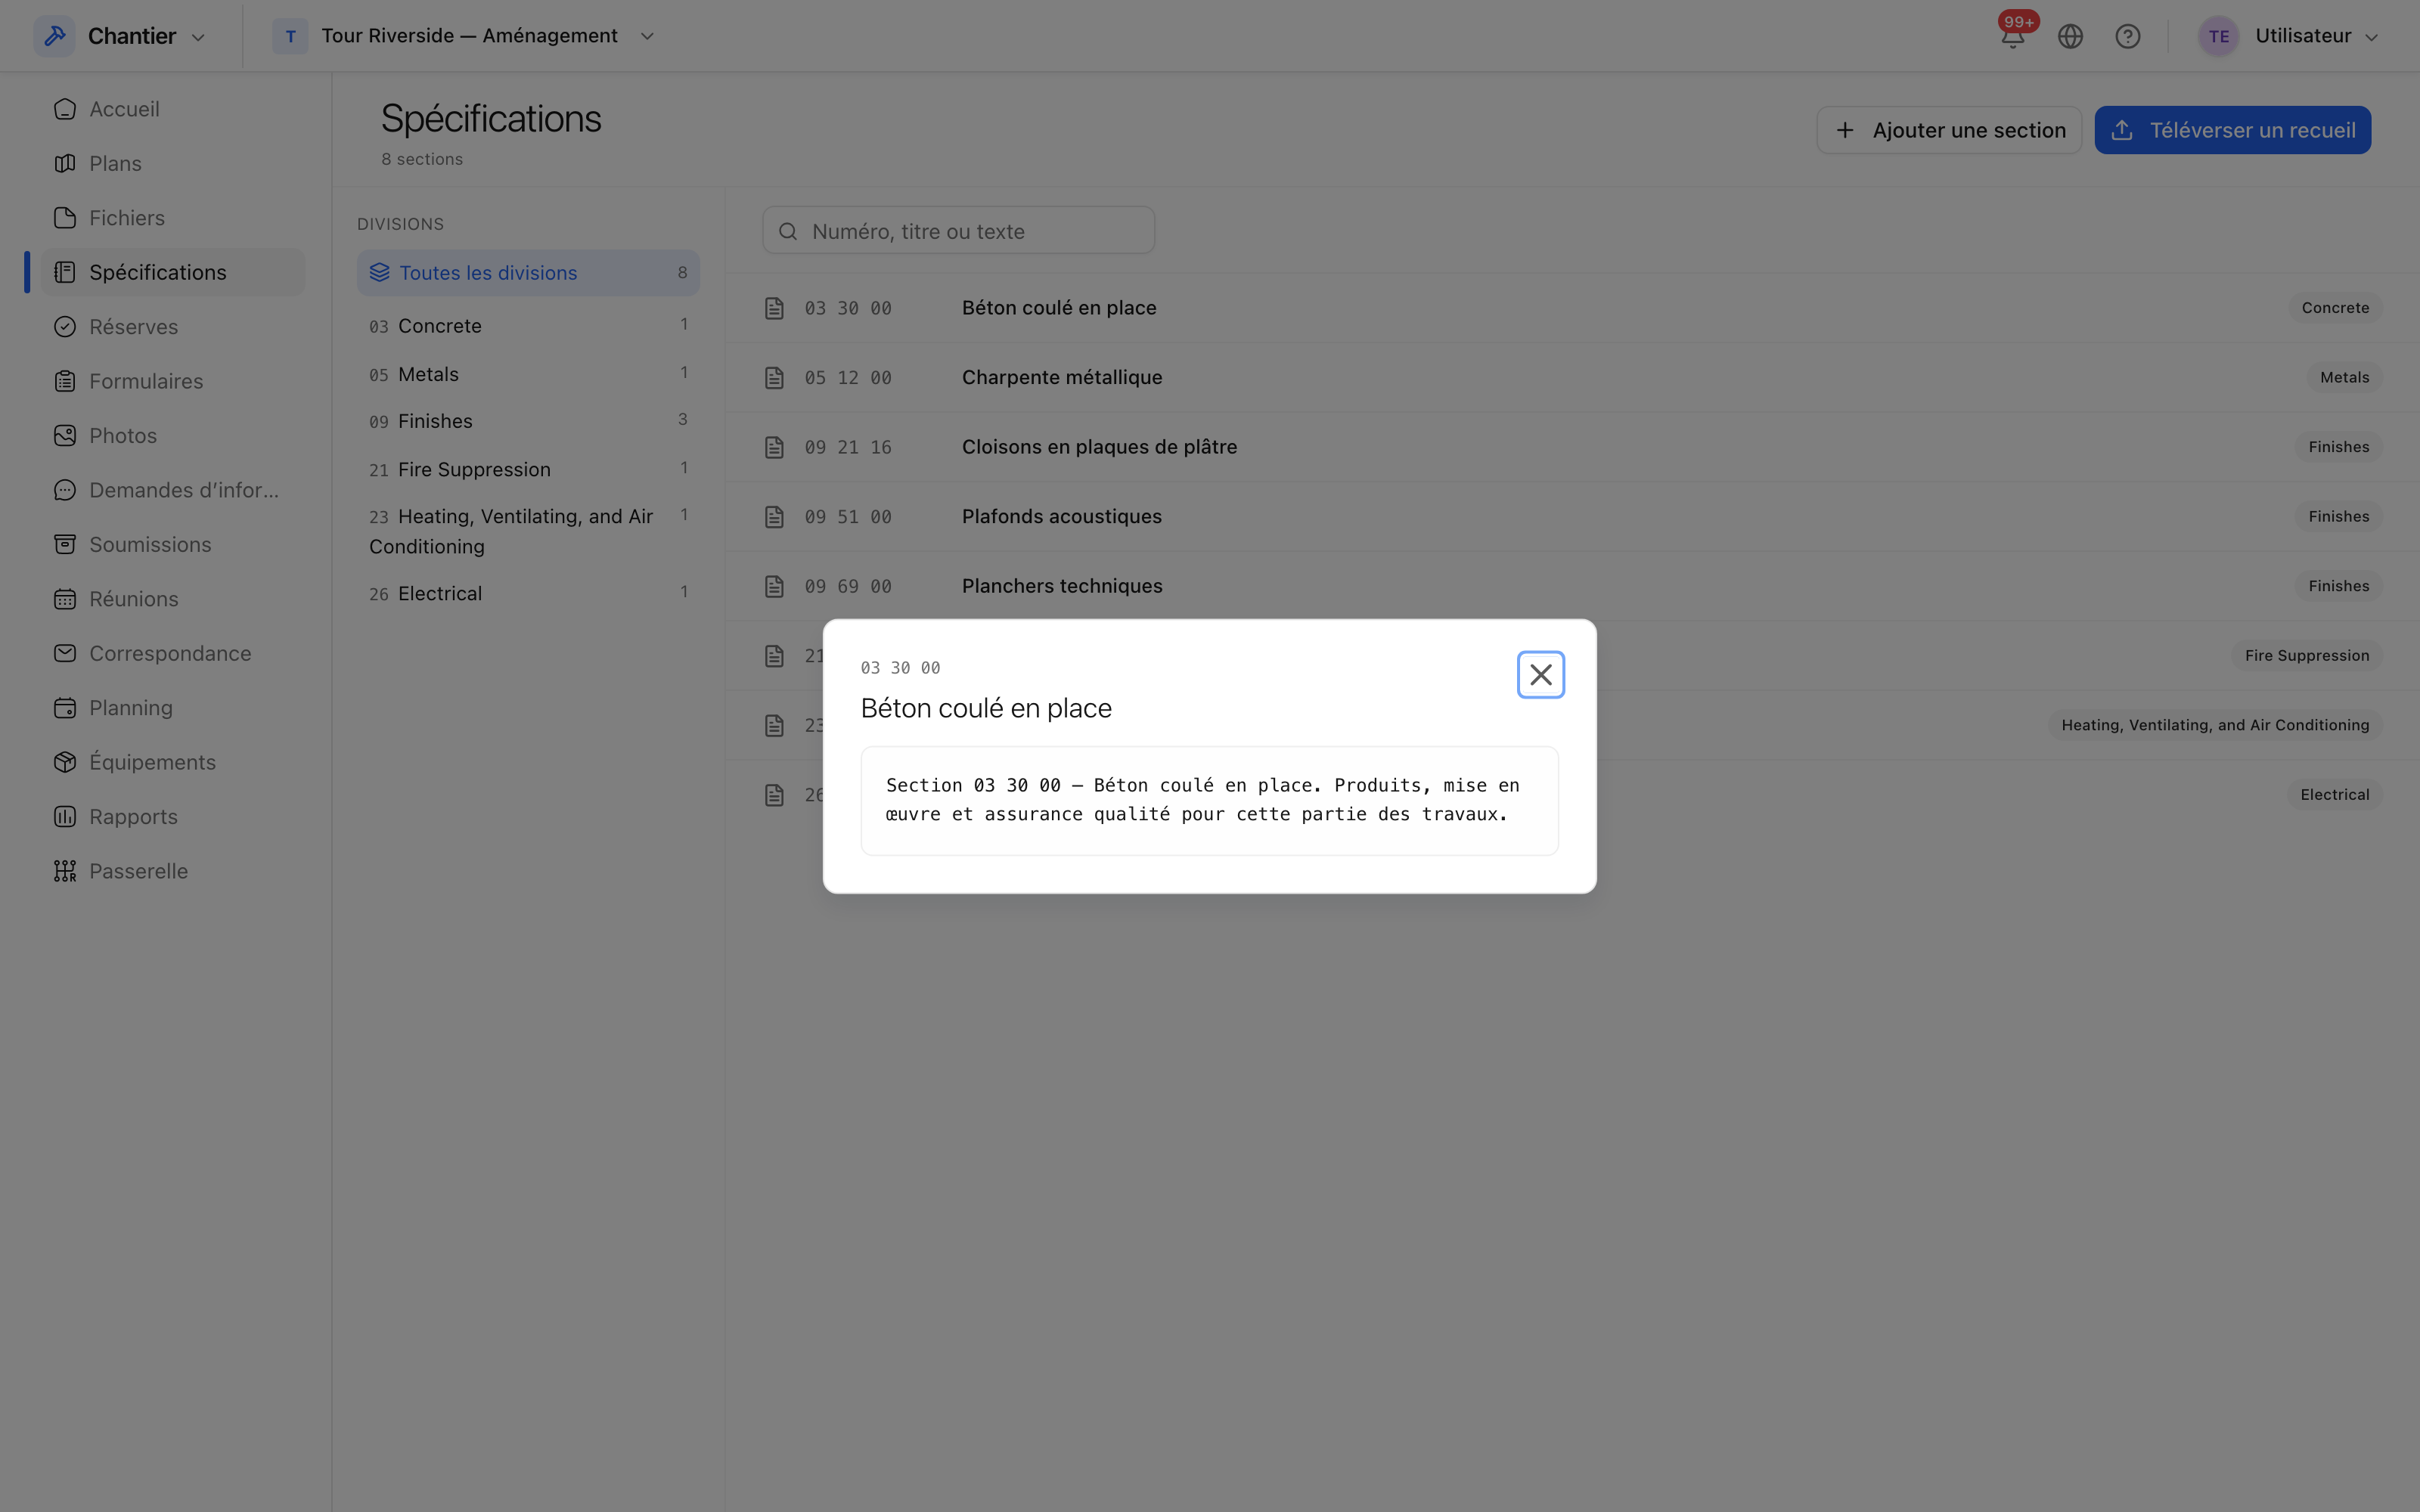Image resolution: width=2420 pixels, height=1512 pixels.
Task: Go to Accueil in the sidebar
Action: pyautogui.click(x=174, y=109)
